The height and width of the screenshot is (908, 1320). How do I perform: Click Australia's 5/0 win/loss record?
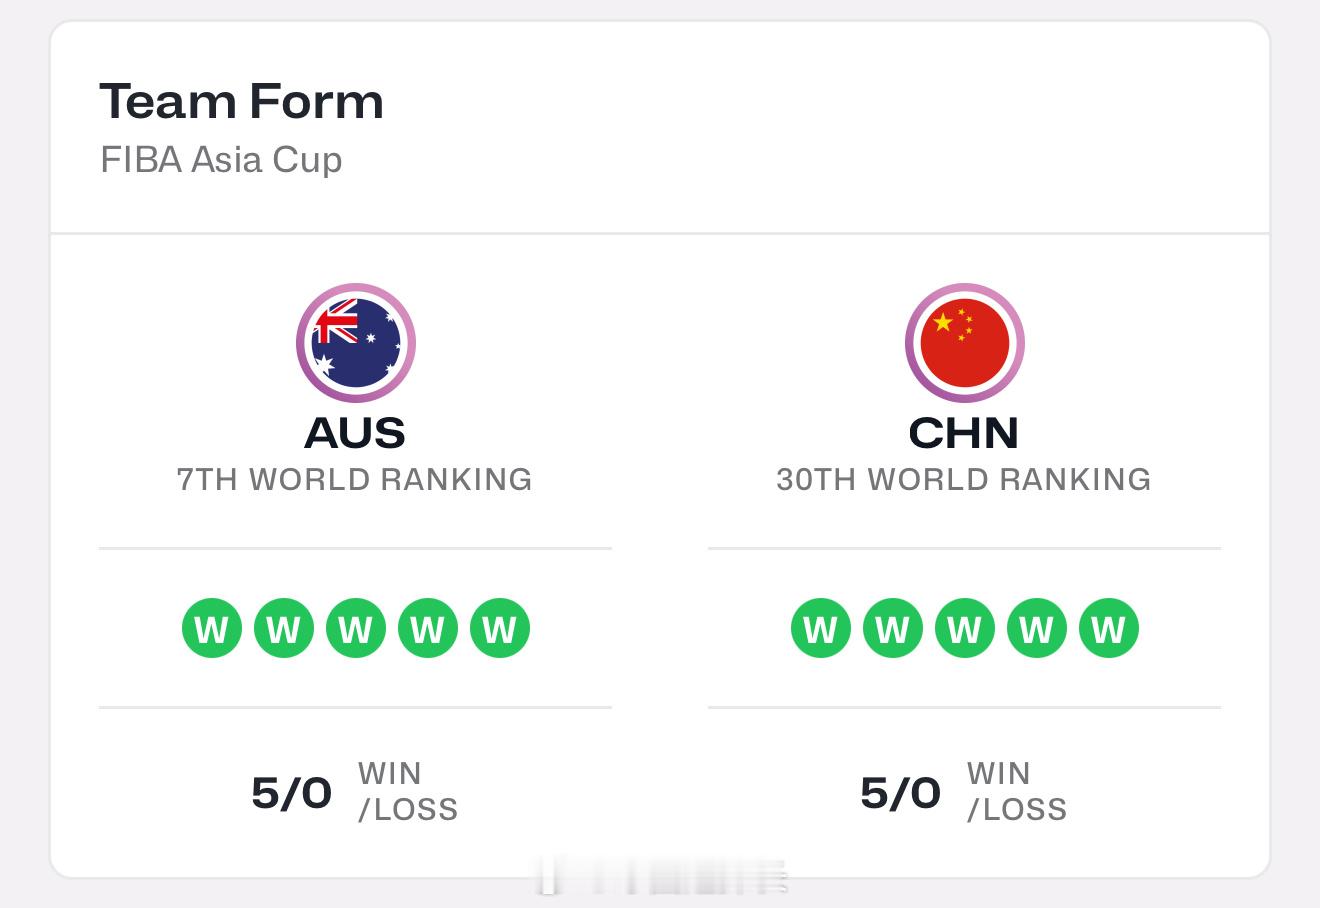tap(355, 792)
